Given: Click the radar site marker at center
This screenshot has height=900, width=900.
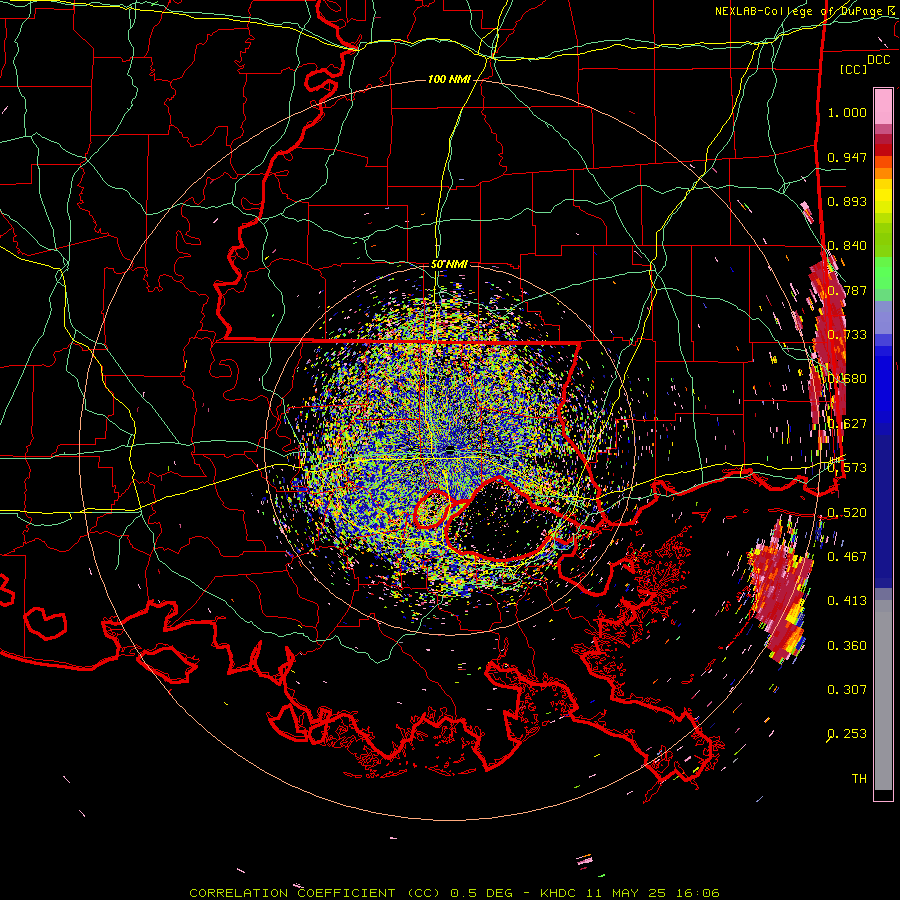Looking at the screenshot, I should coord(449,449).
